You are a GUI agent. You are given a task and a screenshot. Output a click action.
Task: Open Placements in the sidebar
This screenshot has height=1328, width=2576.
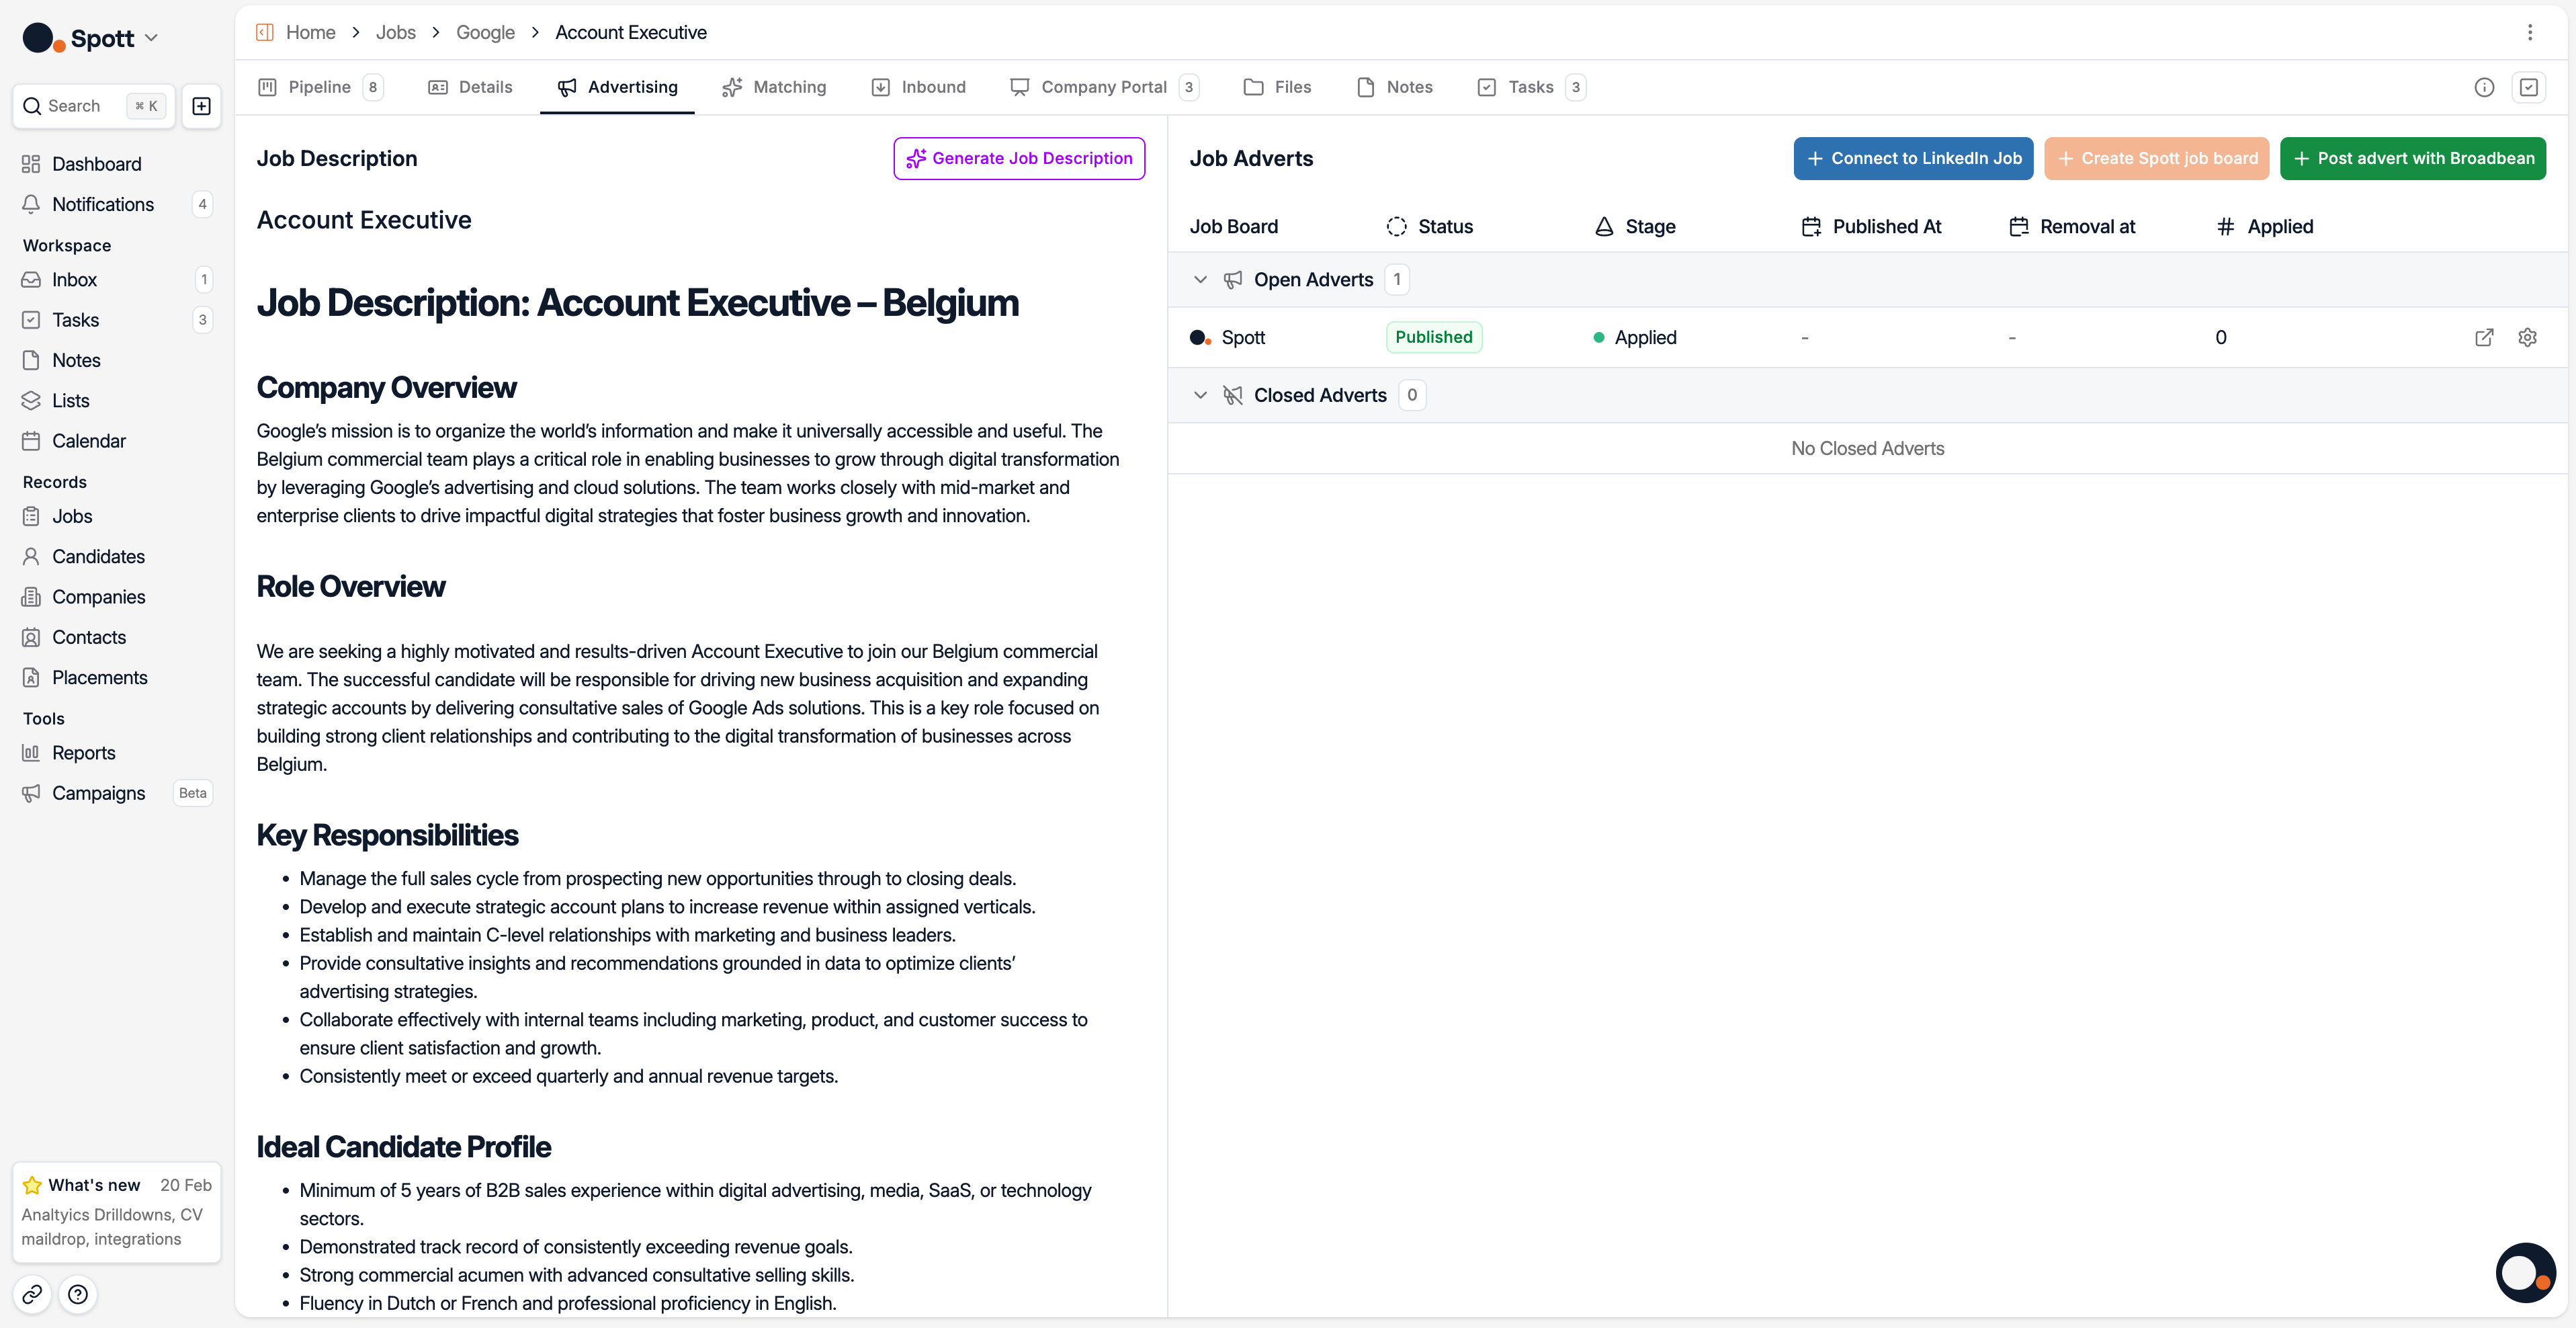pyautogui.click(x=117, y=678)
